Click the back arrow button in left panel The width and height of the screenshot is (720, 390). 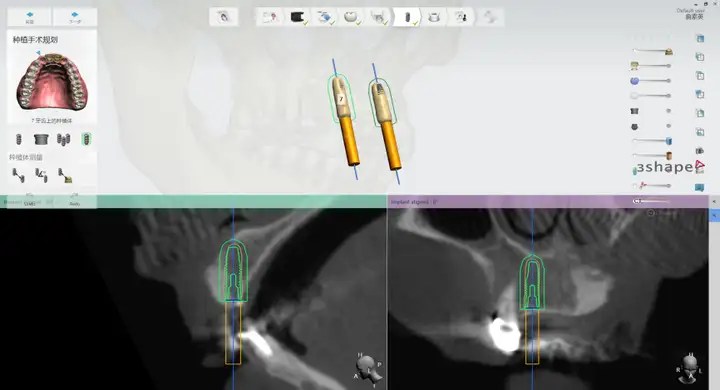(x=29, y=17)
